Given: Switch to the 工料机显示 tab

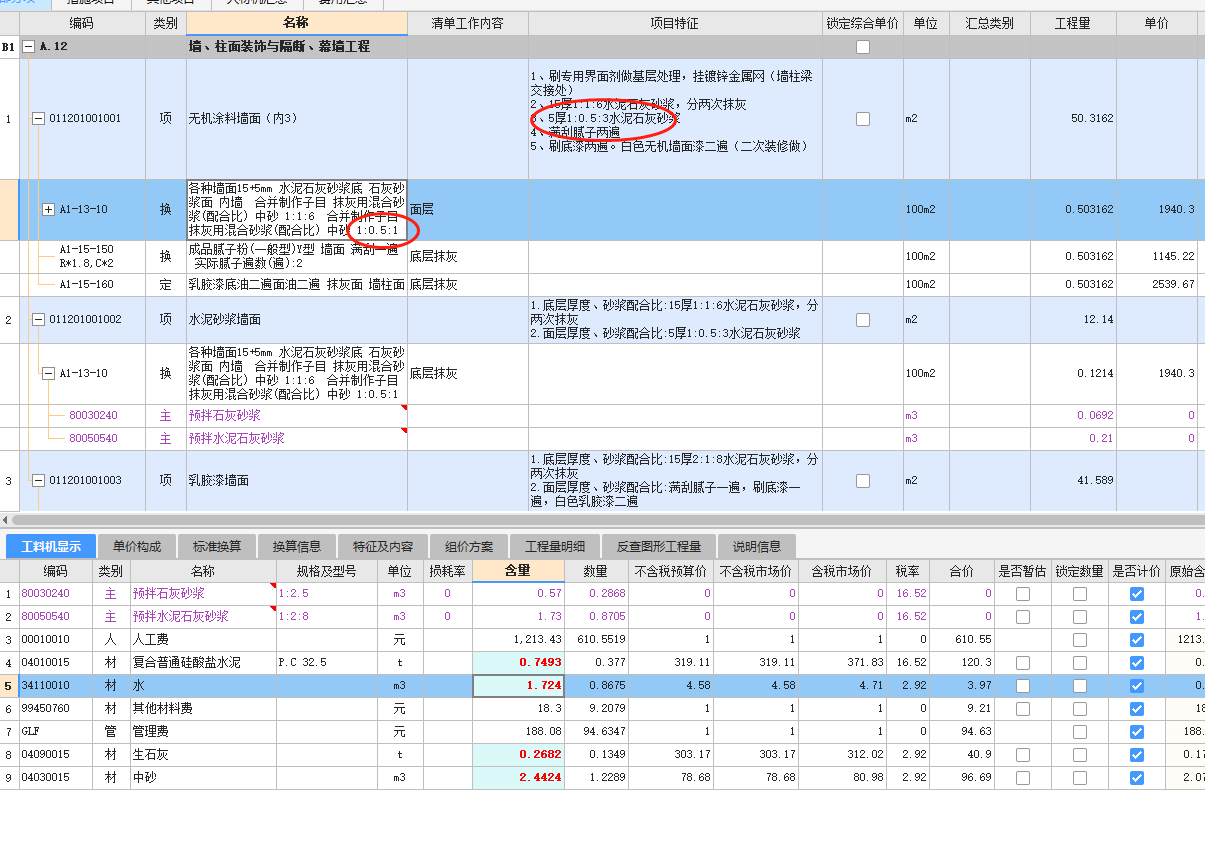Looking at the screenshot, I should tap(51, 546).
